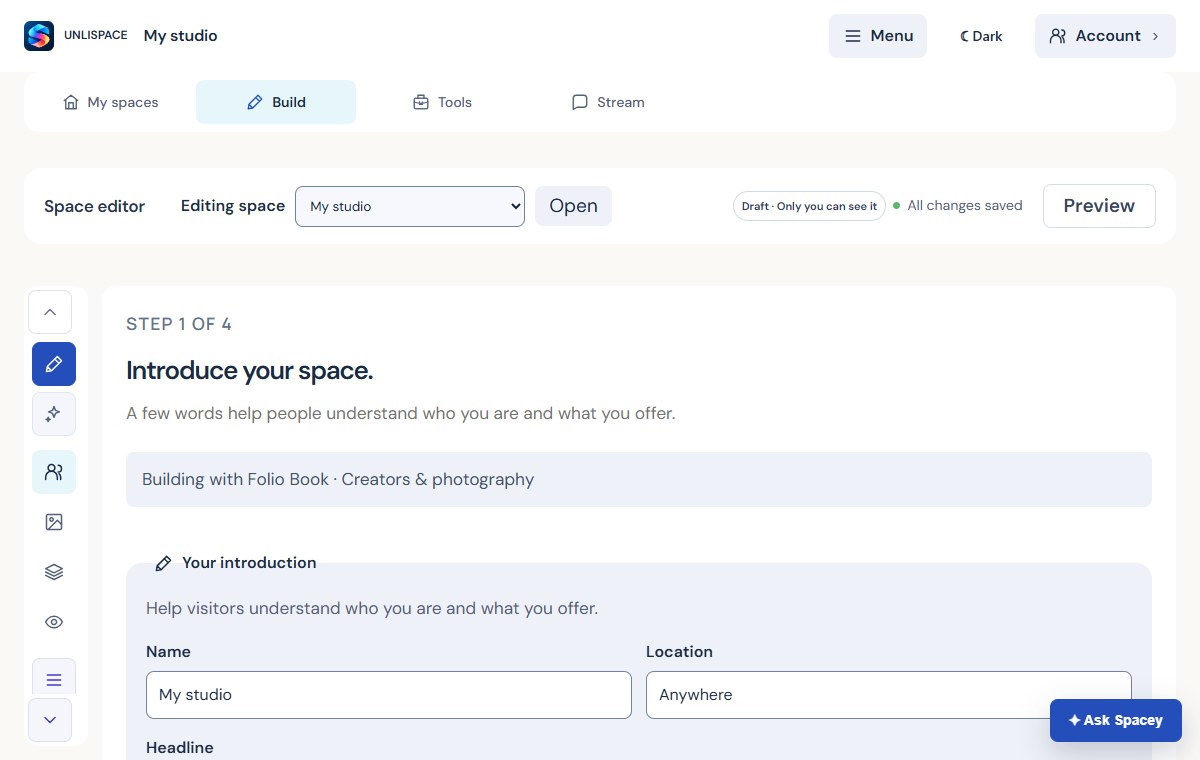
Task: Switch to the Stream tab
Action: tap(608, 102)
